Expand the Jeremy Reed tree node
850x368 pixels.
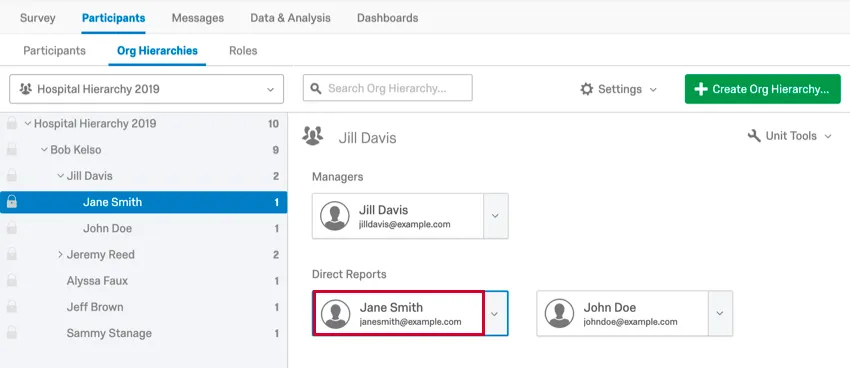(60, 254)
